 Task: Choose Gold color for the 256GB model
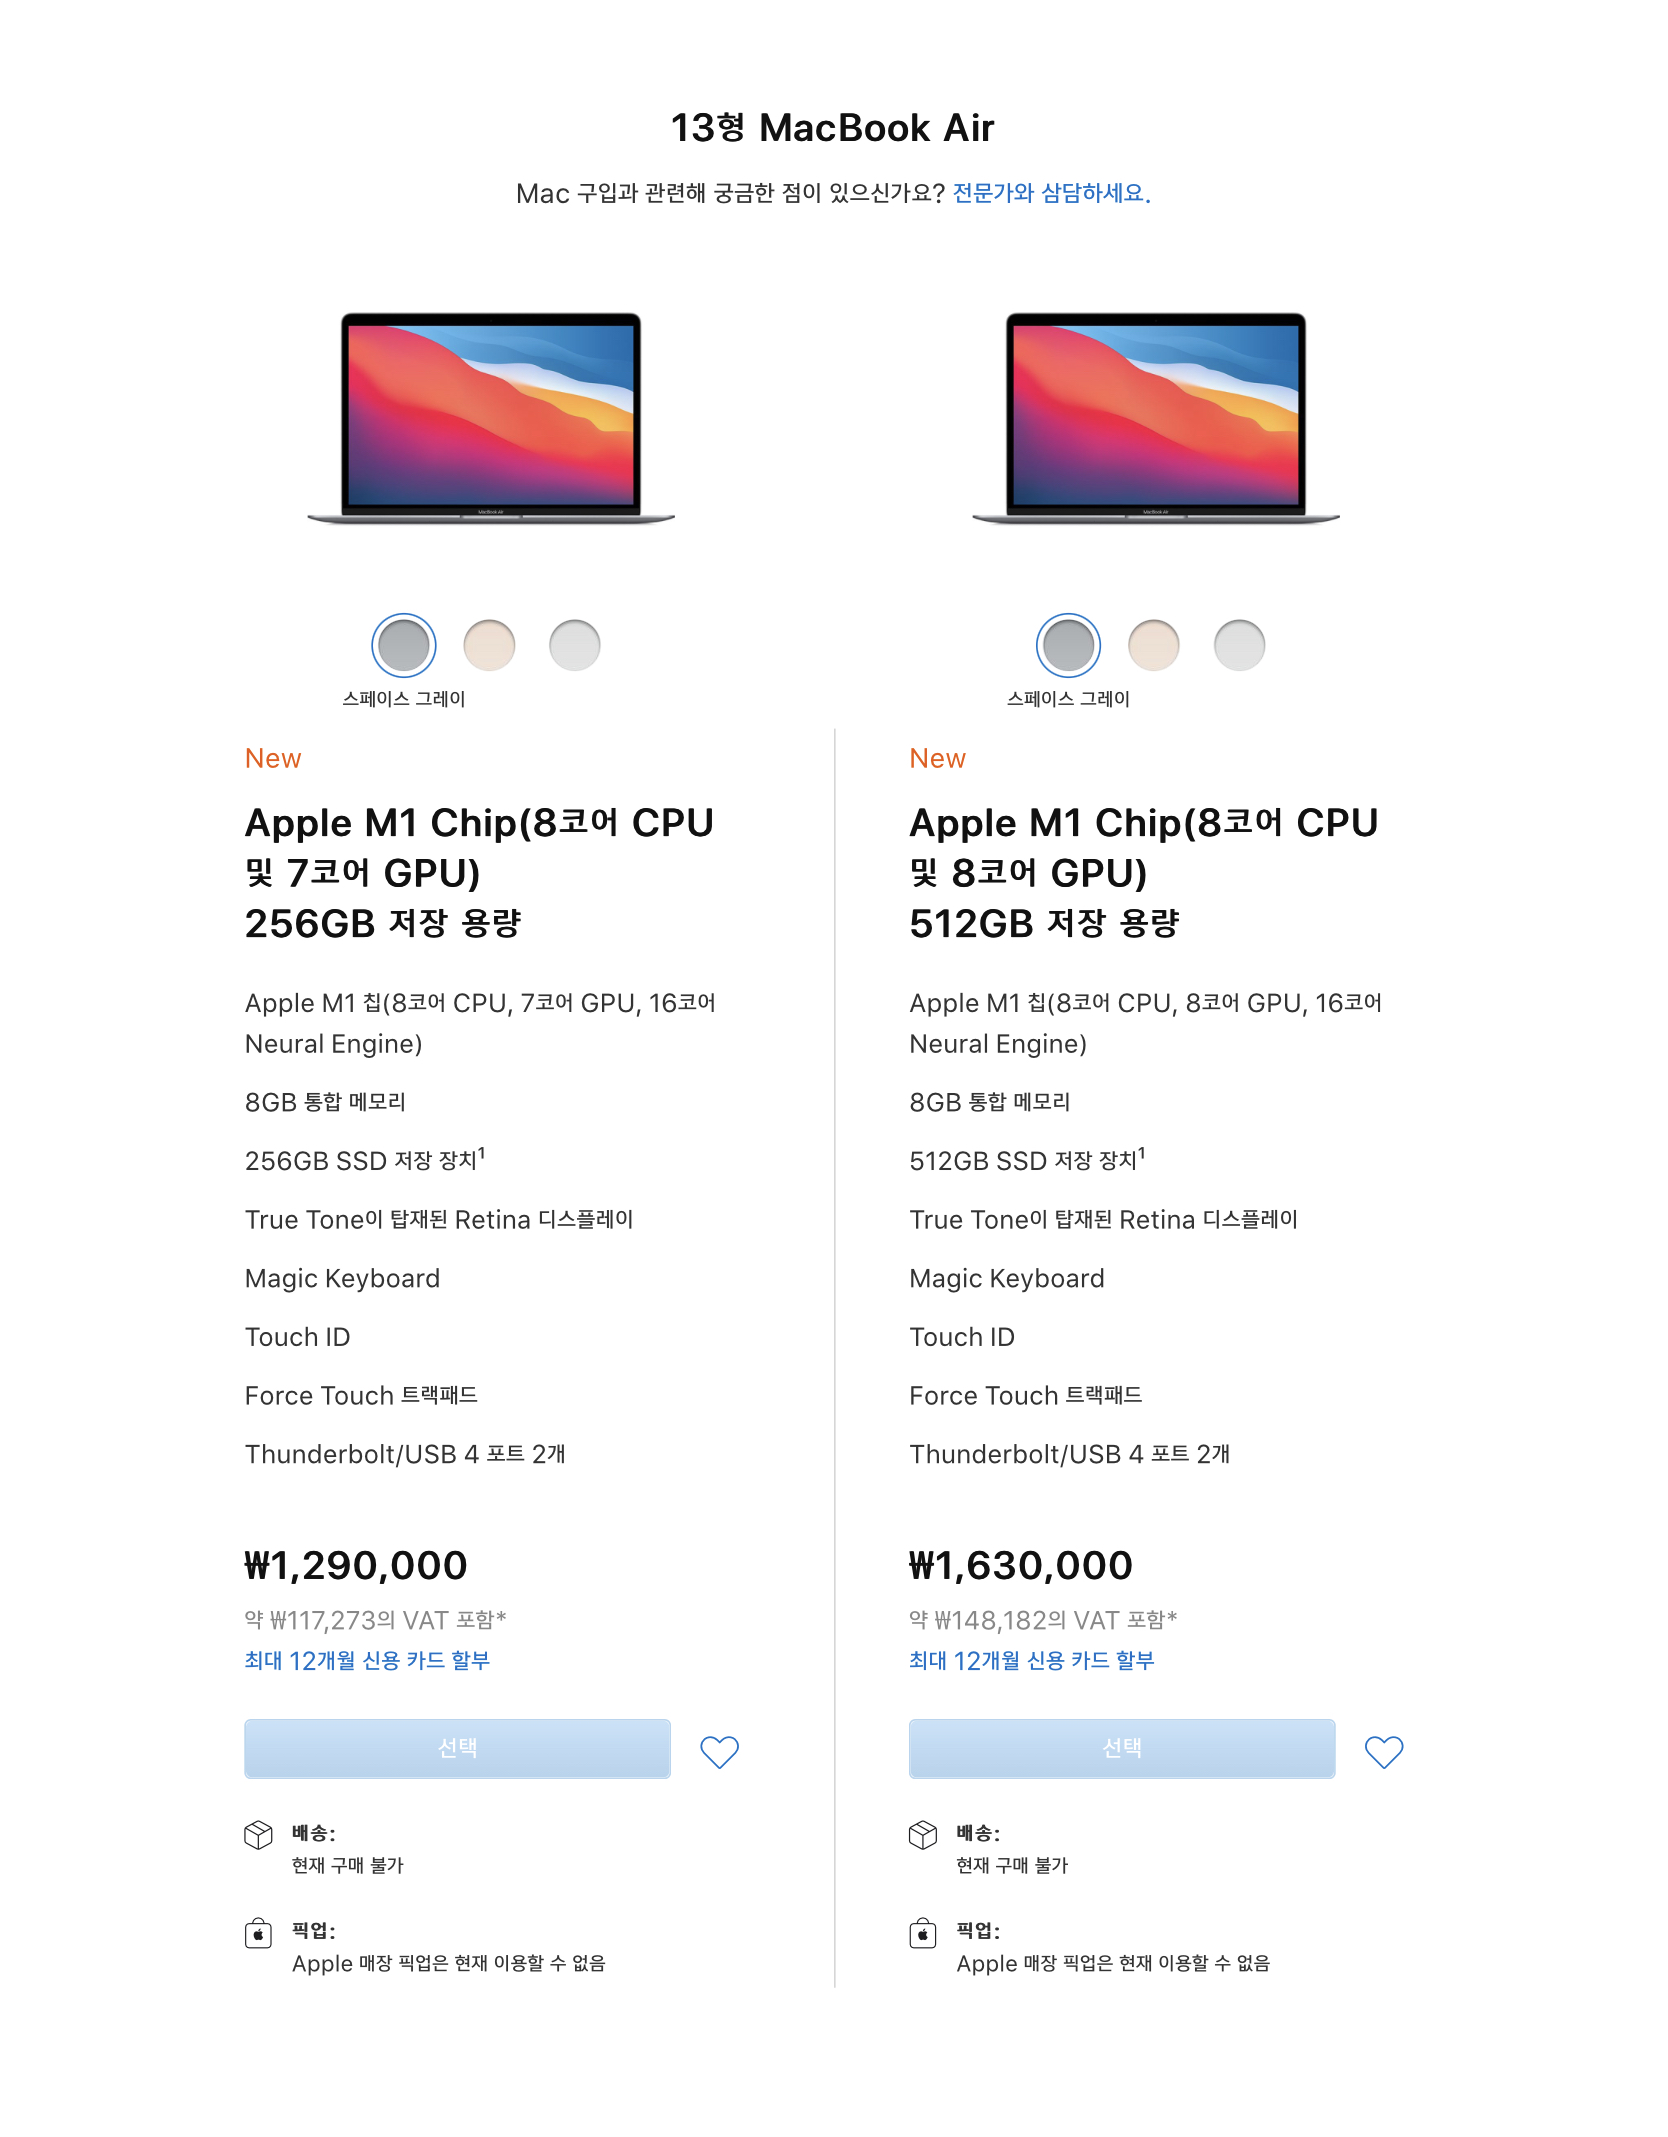point(489,645)
